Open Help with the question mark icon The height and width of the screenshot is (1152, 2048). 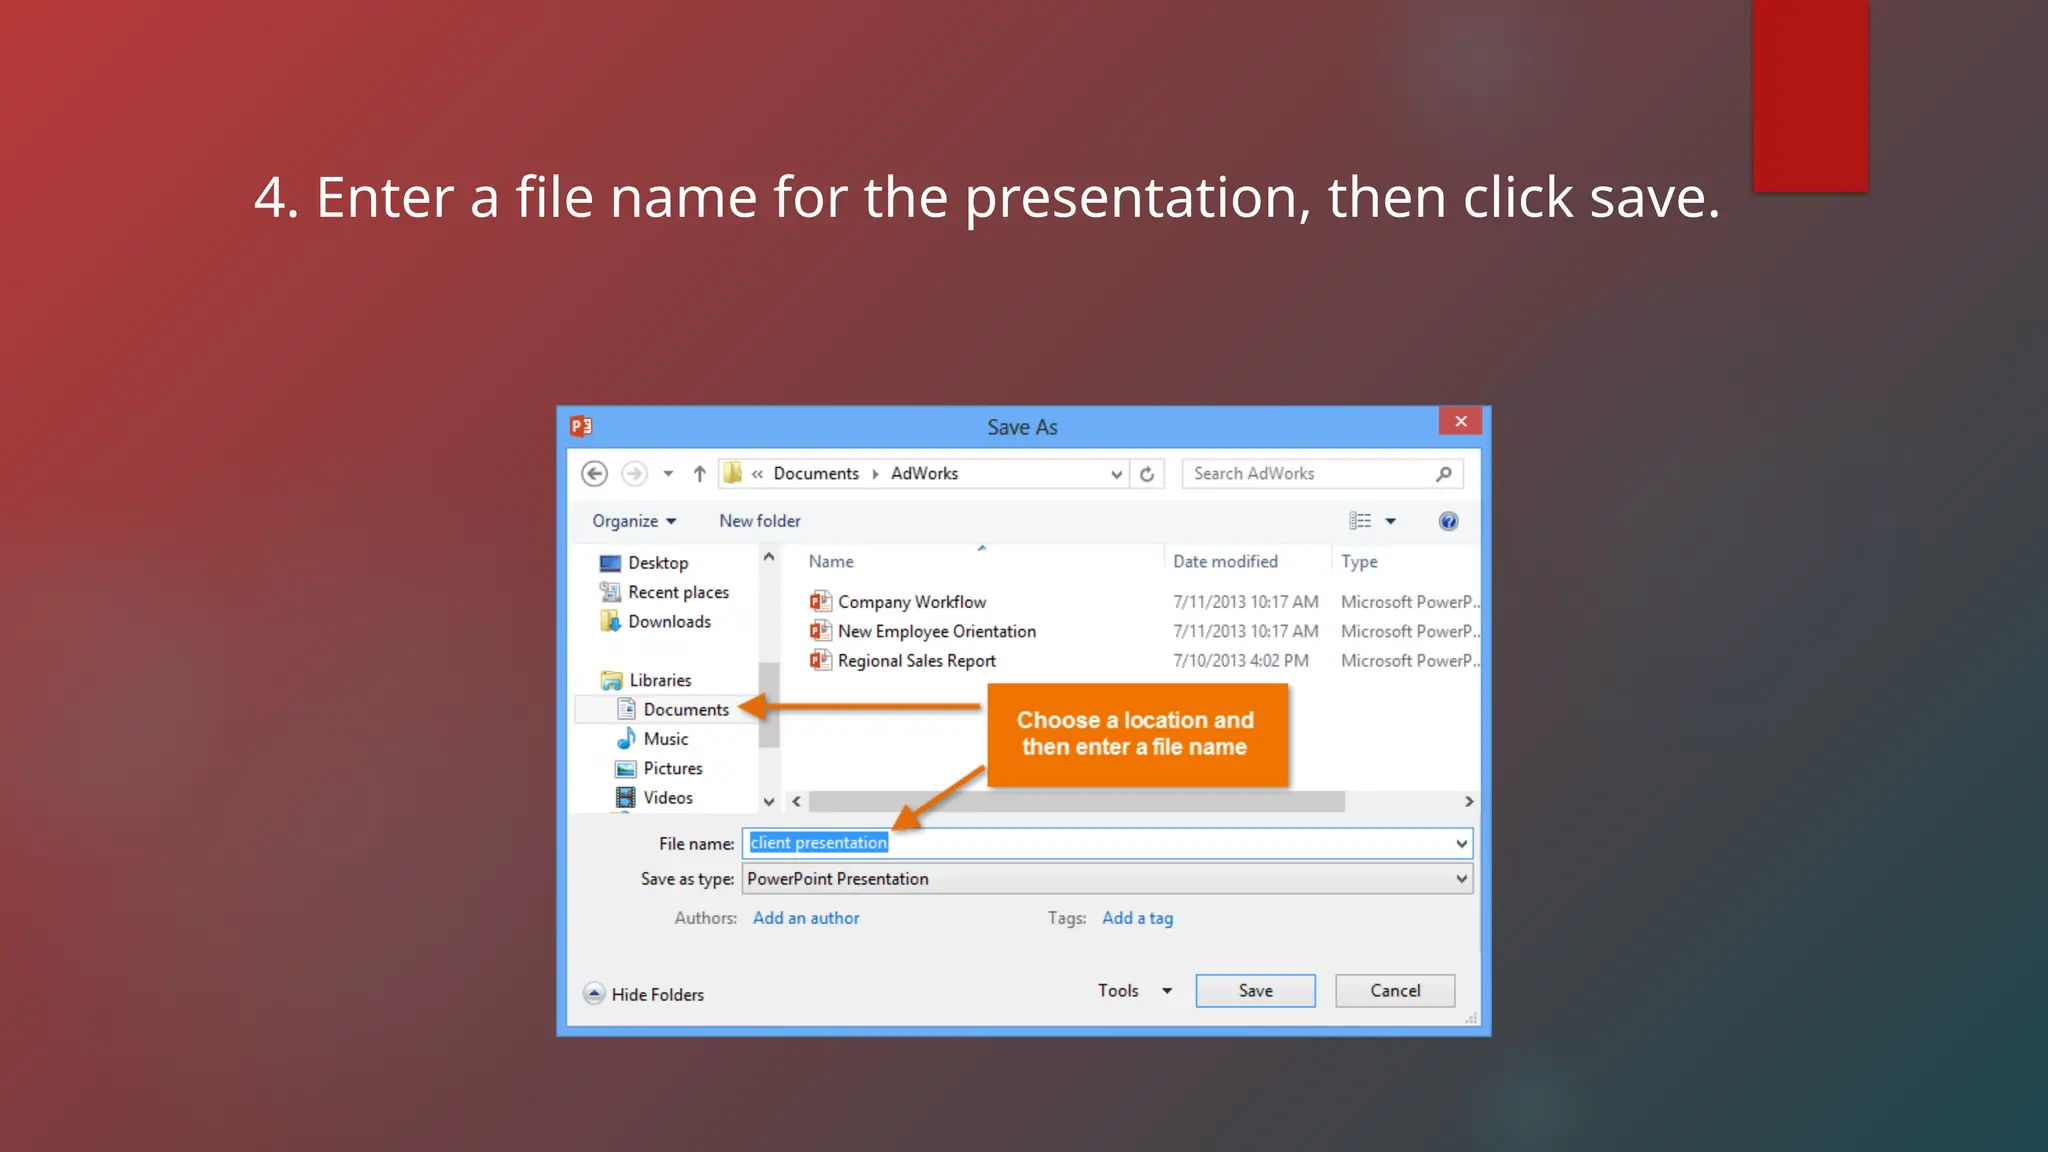pyautogui.click(x=1448, y=521)
